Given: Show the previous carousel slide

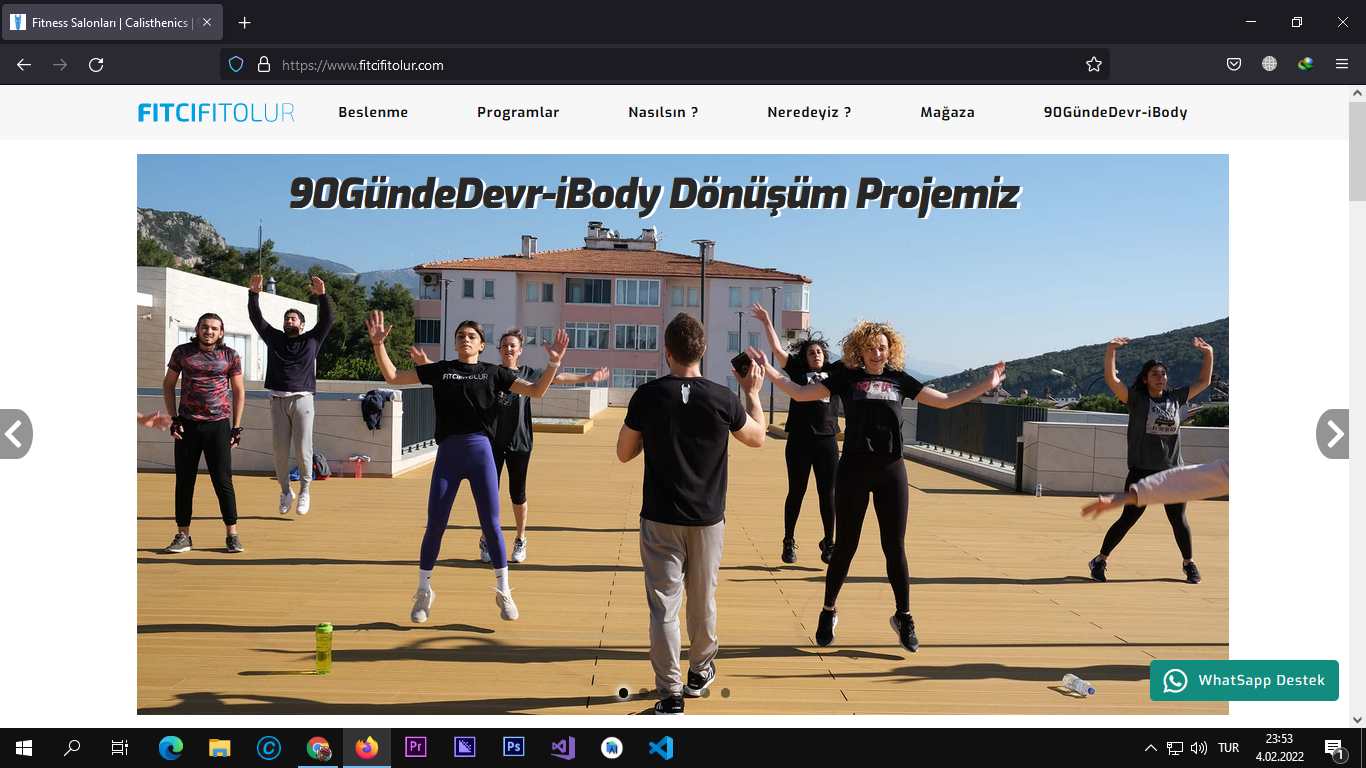Looking at the screenshot, I should pyautogui.click(x=15, y=434).
